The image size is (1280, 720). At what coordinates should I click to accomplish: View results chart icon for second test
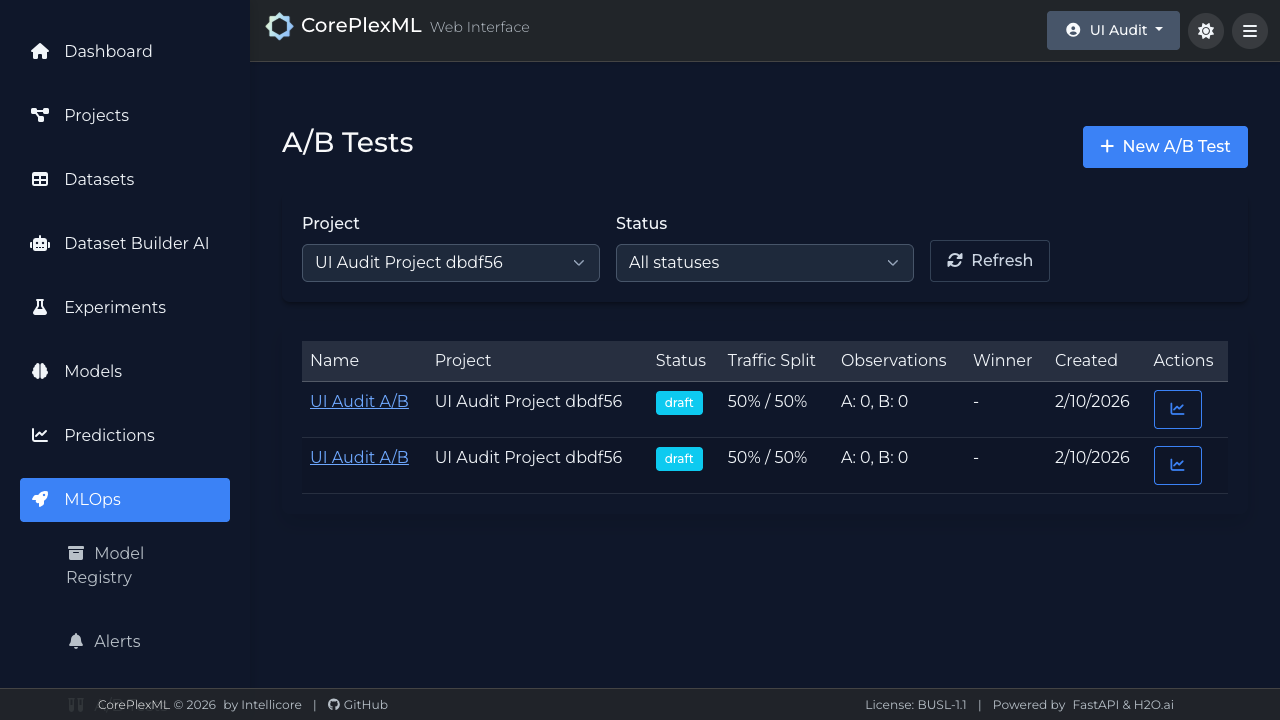coord(1177,466)
